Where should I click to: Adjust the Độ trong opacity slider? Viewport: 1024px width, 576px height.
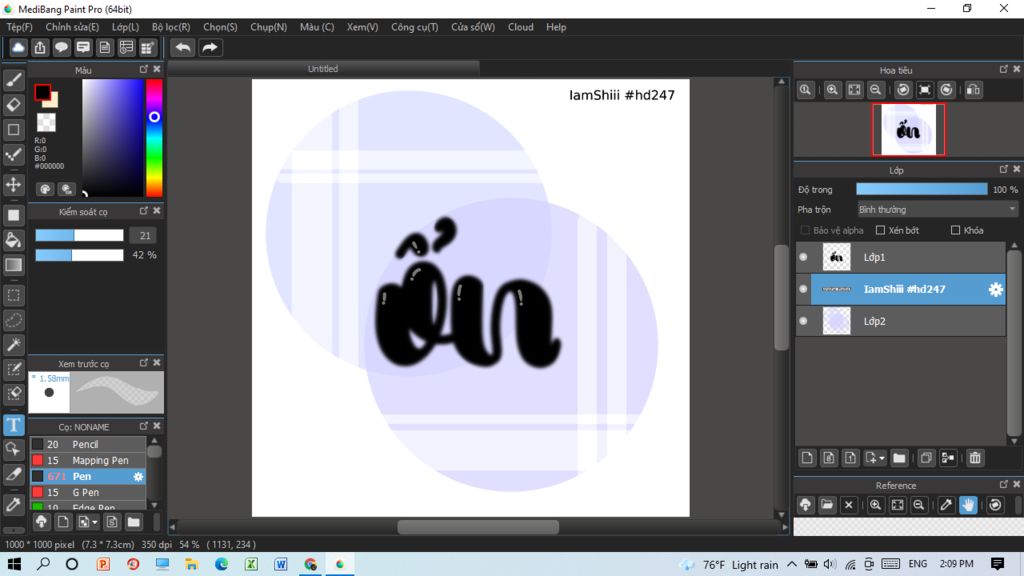point(921,189)
